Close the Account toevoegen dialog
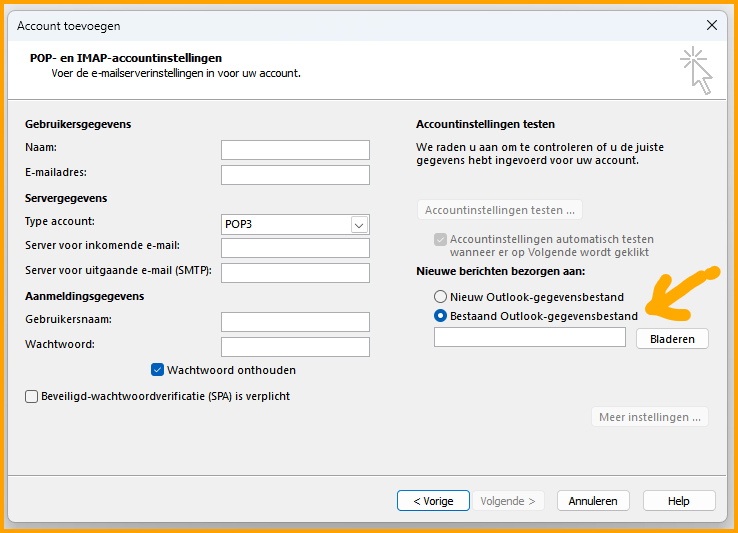The image size is (738, 533). tap(711, 25)
